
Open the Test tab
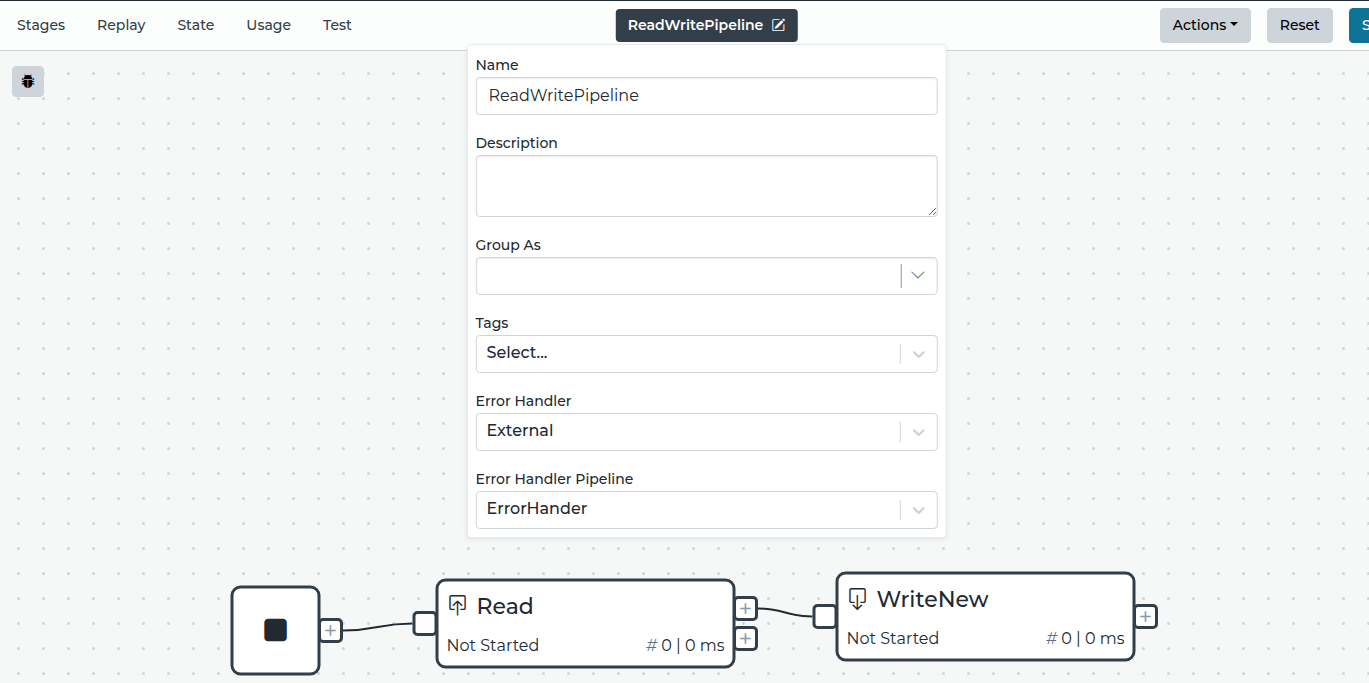(x=336, y=24)
